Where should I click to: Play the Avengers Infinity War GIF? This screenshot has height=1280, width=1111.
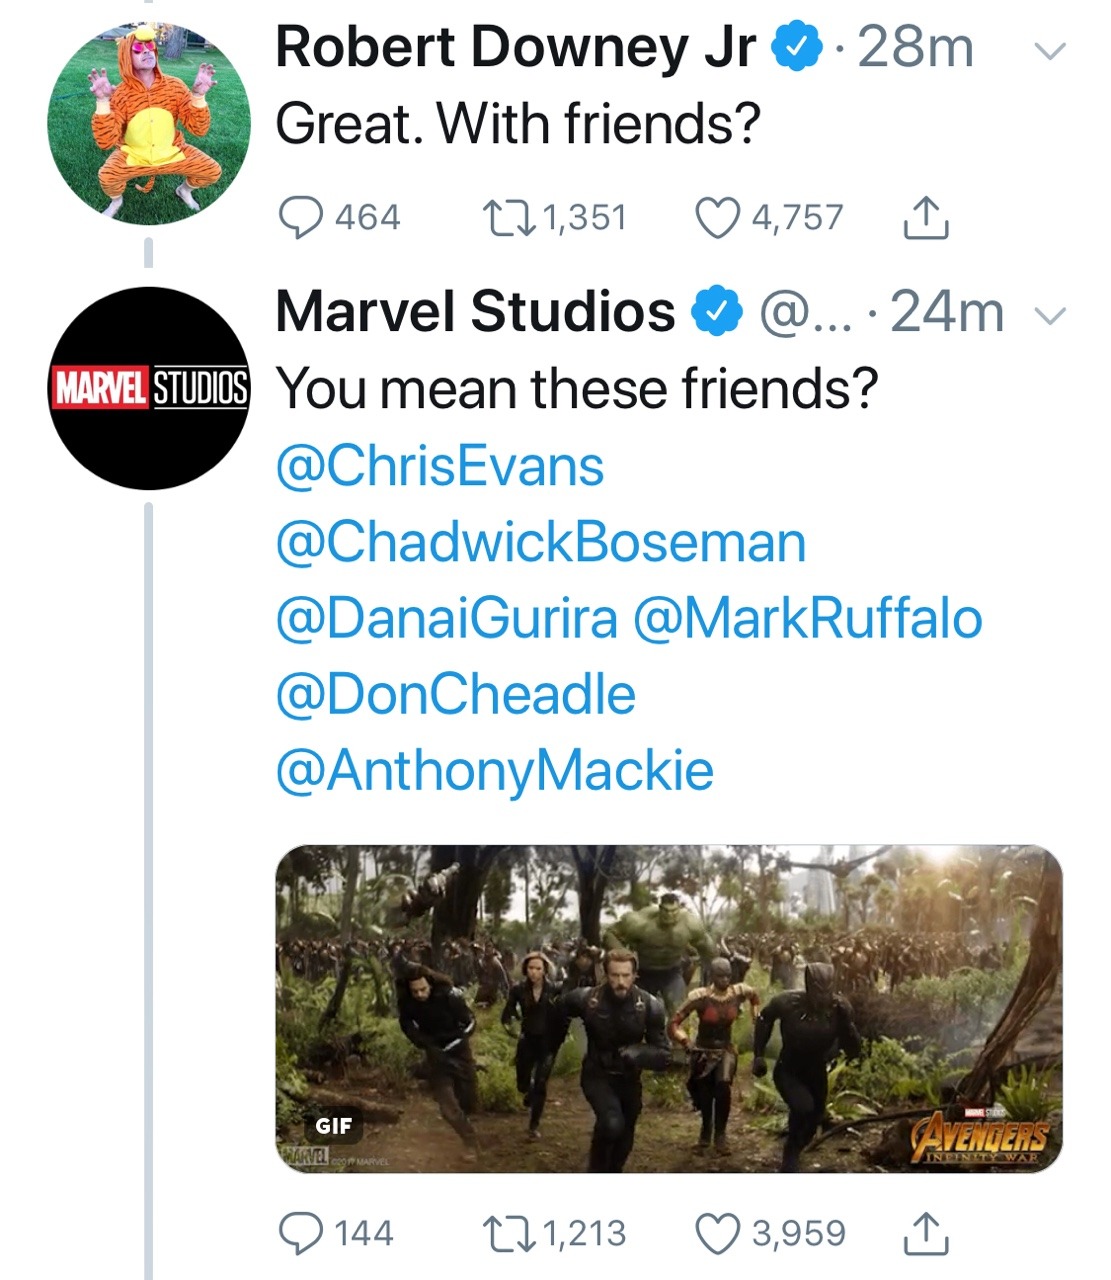pyautogui.click(x=668, y=1008)
